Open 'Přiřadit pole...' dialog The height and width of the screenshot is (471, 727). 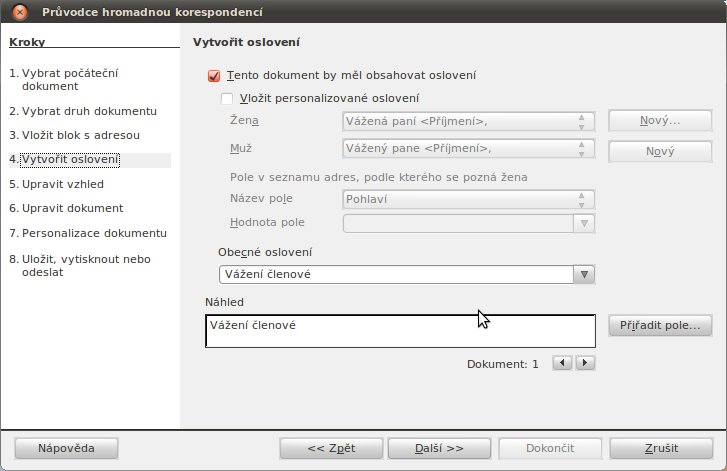tap(660, 325)
